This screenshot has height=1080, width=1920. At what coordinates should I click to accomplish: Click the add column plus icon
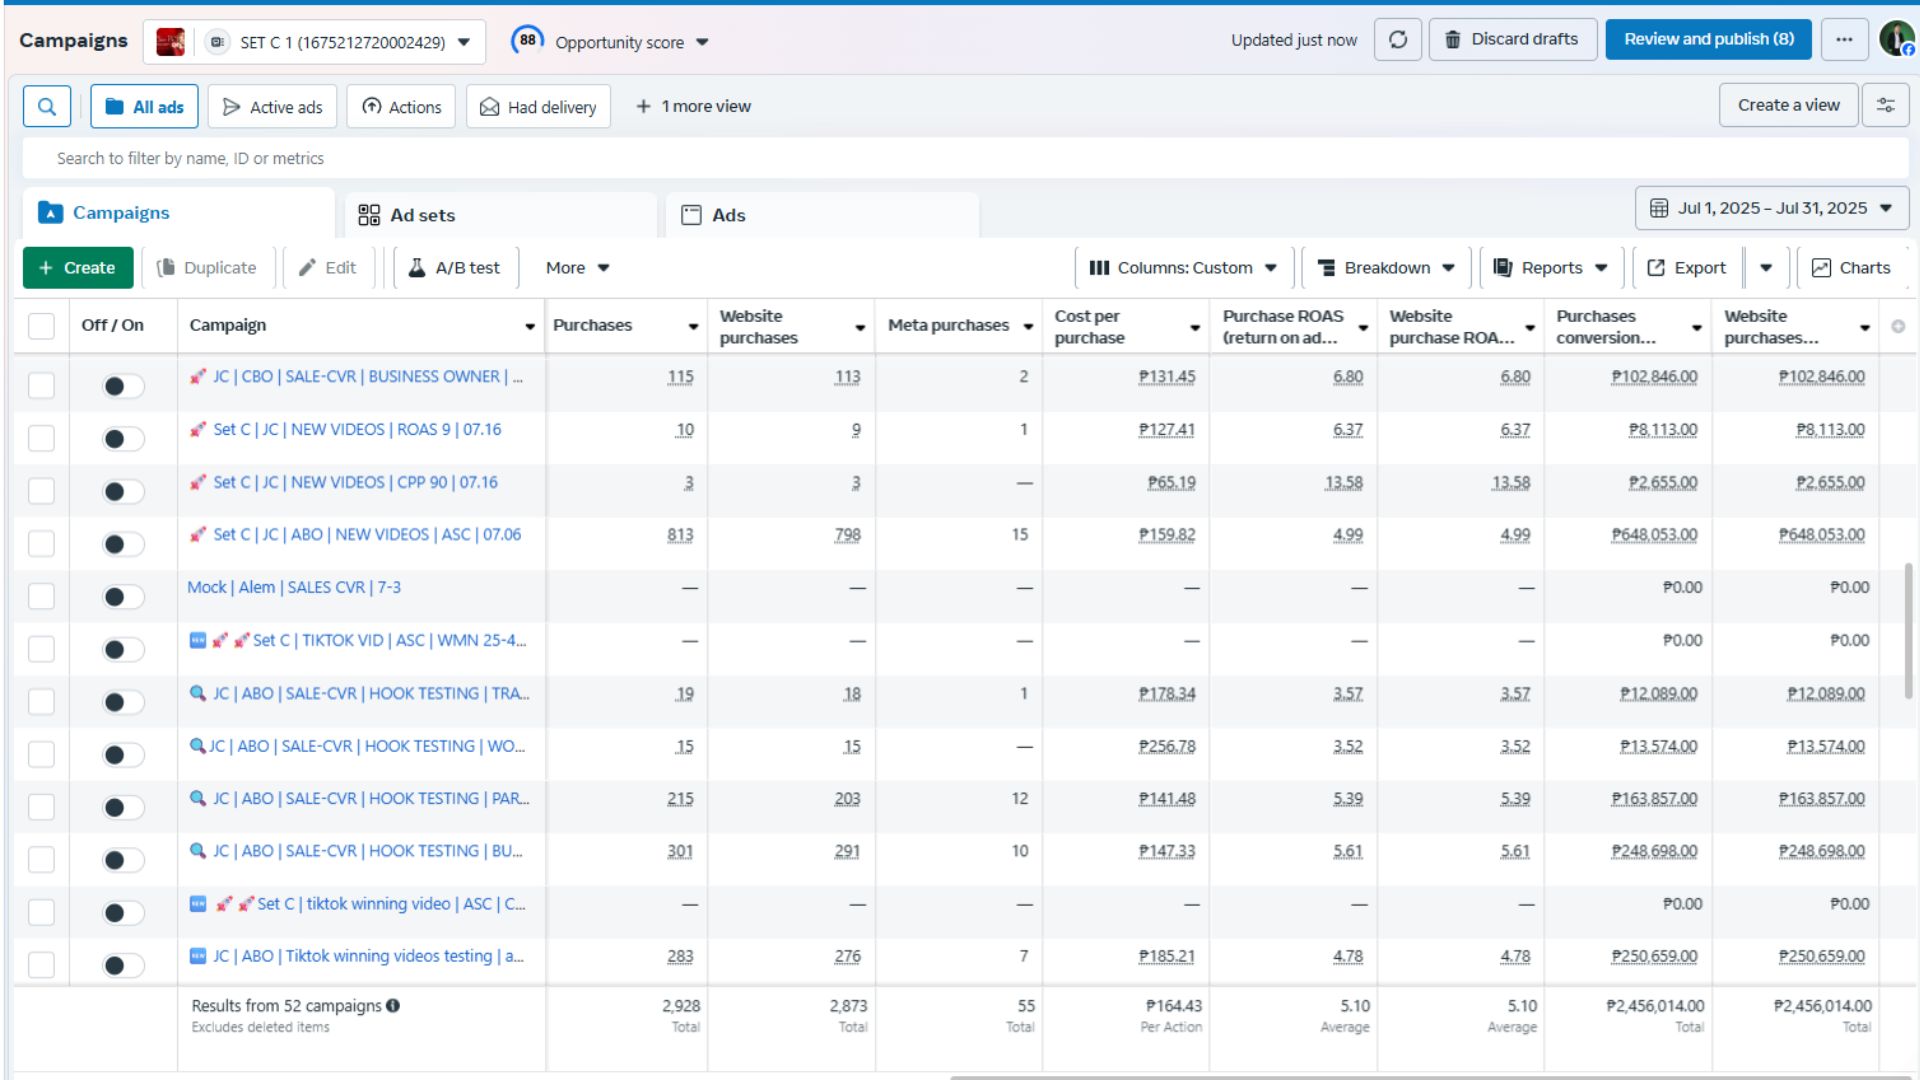[x=1898, y=326]
